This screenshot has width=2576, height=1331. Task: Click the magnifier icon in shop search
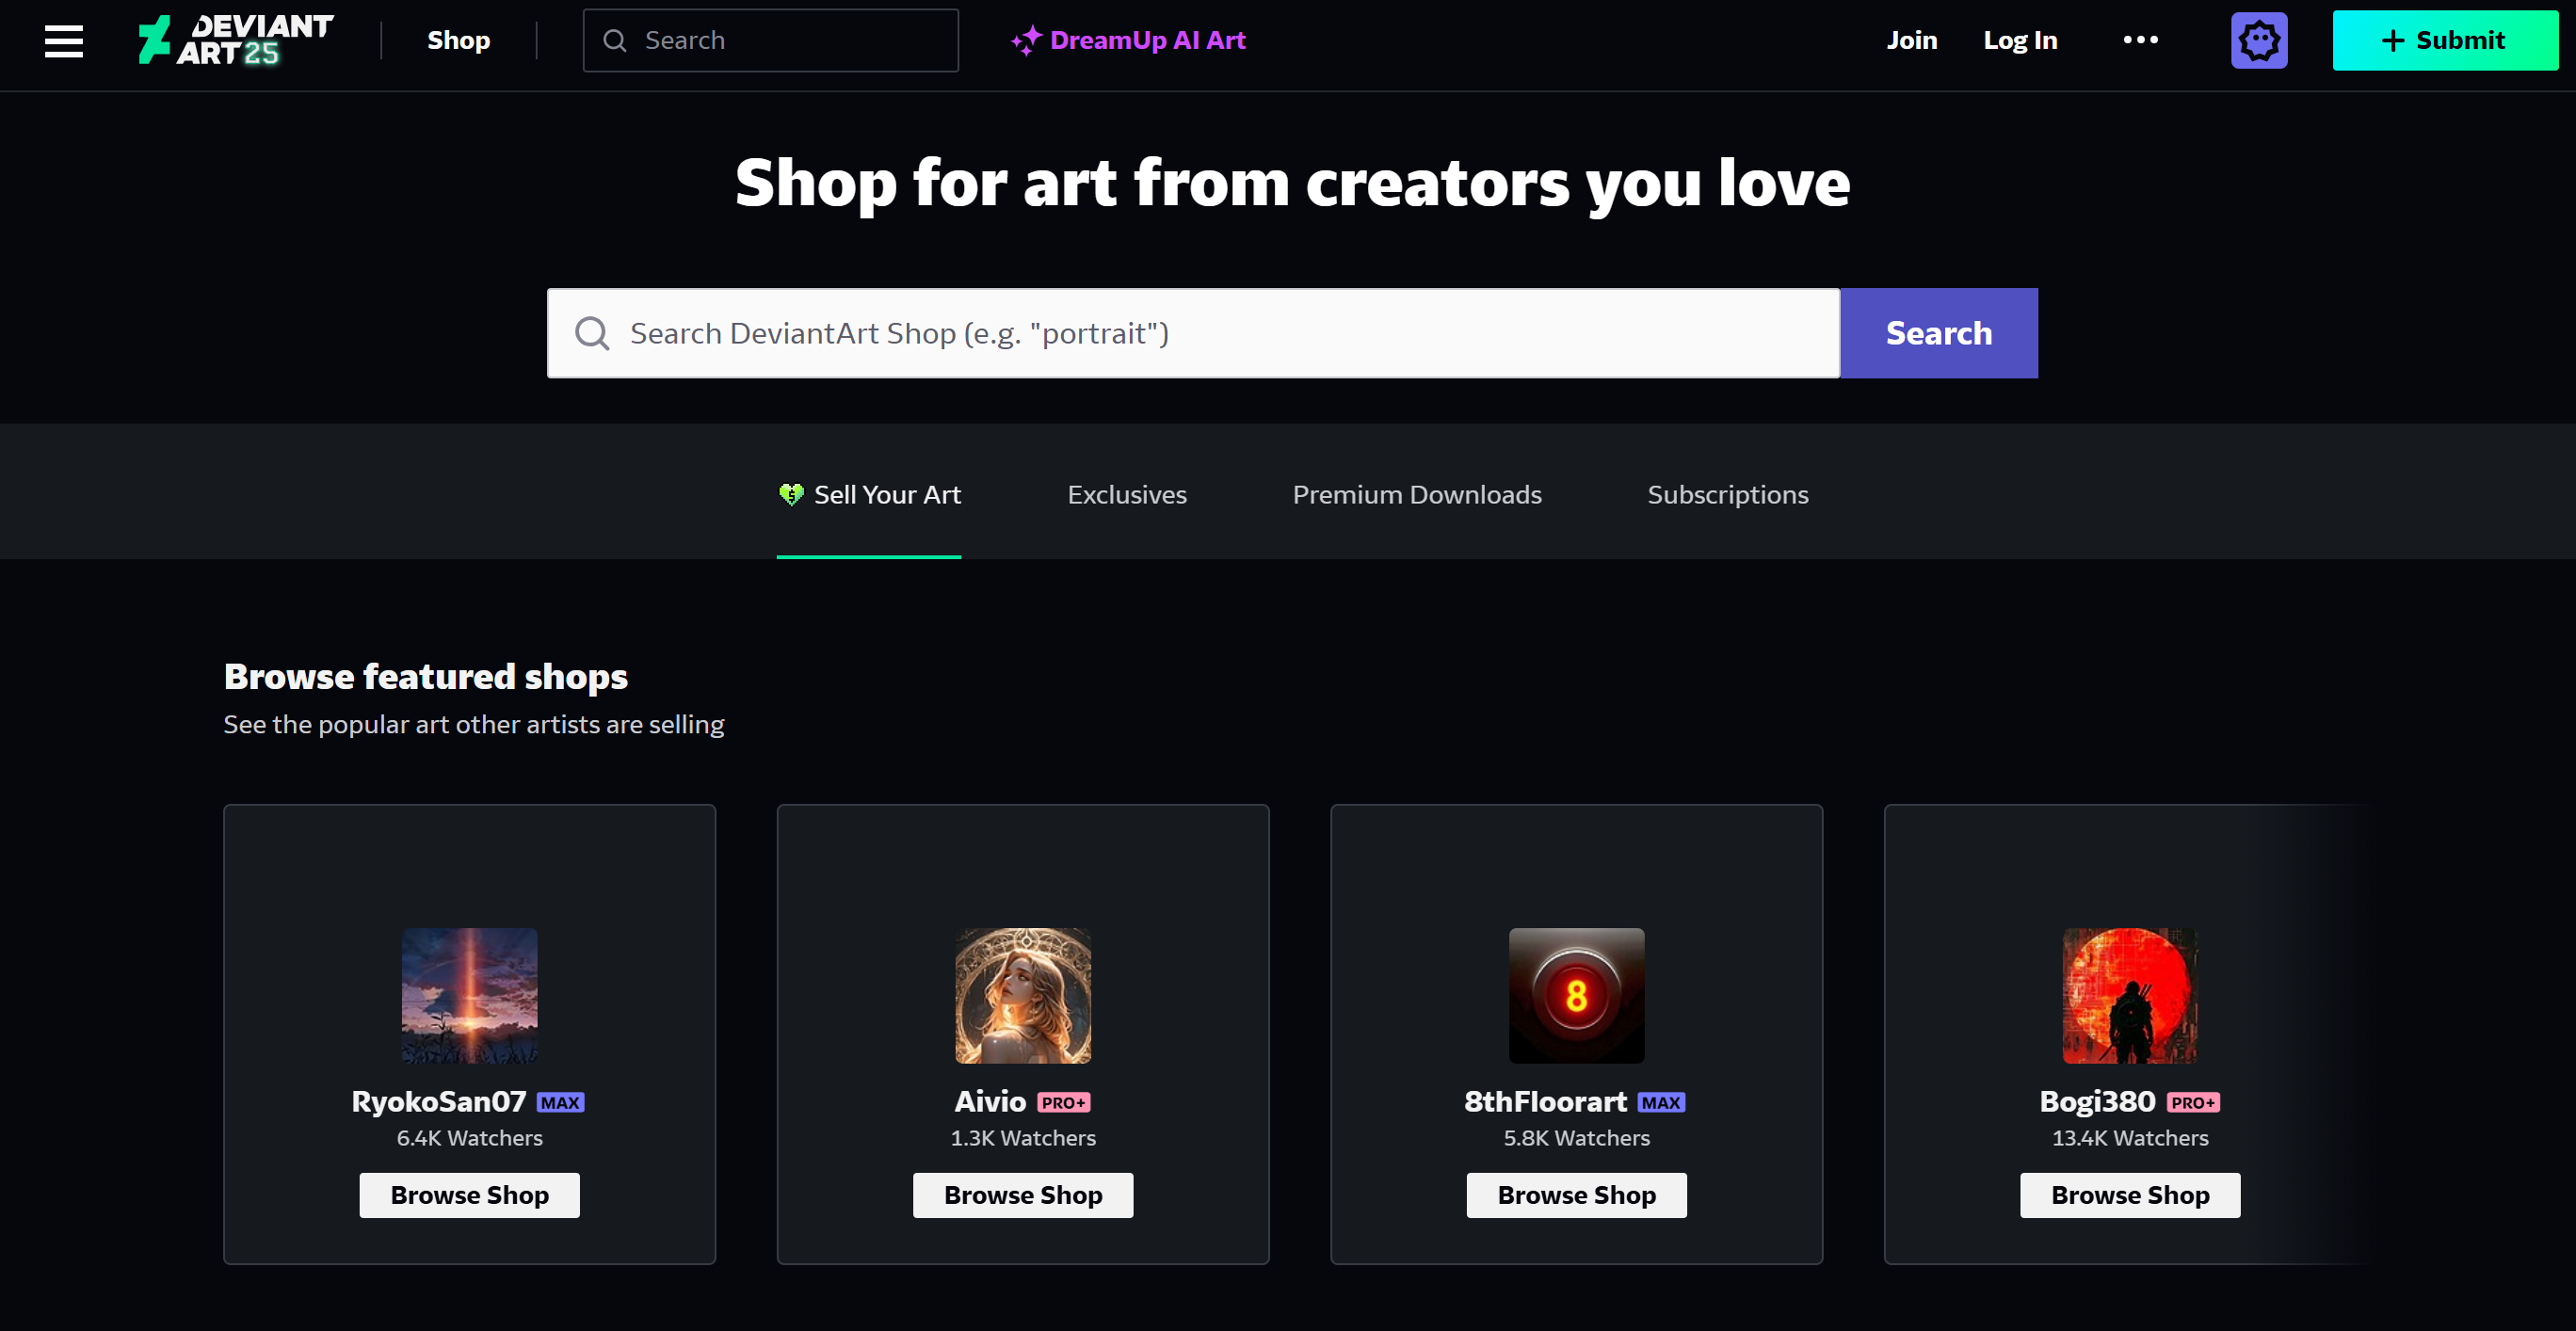(592, 333)
